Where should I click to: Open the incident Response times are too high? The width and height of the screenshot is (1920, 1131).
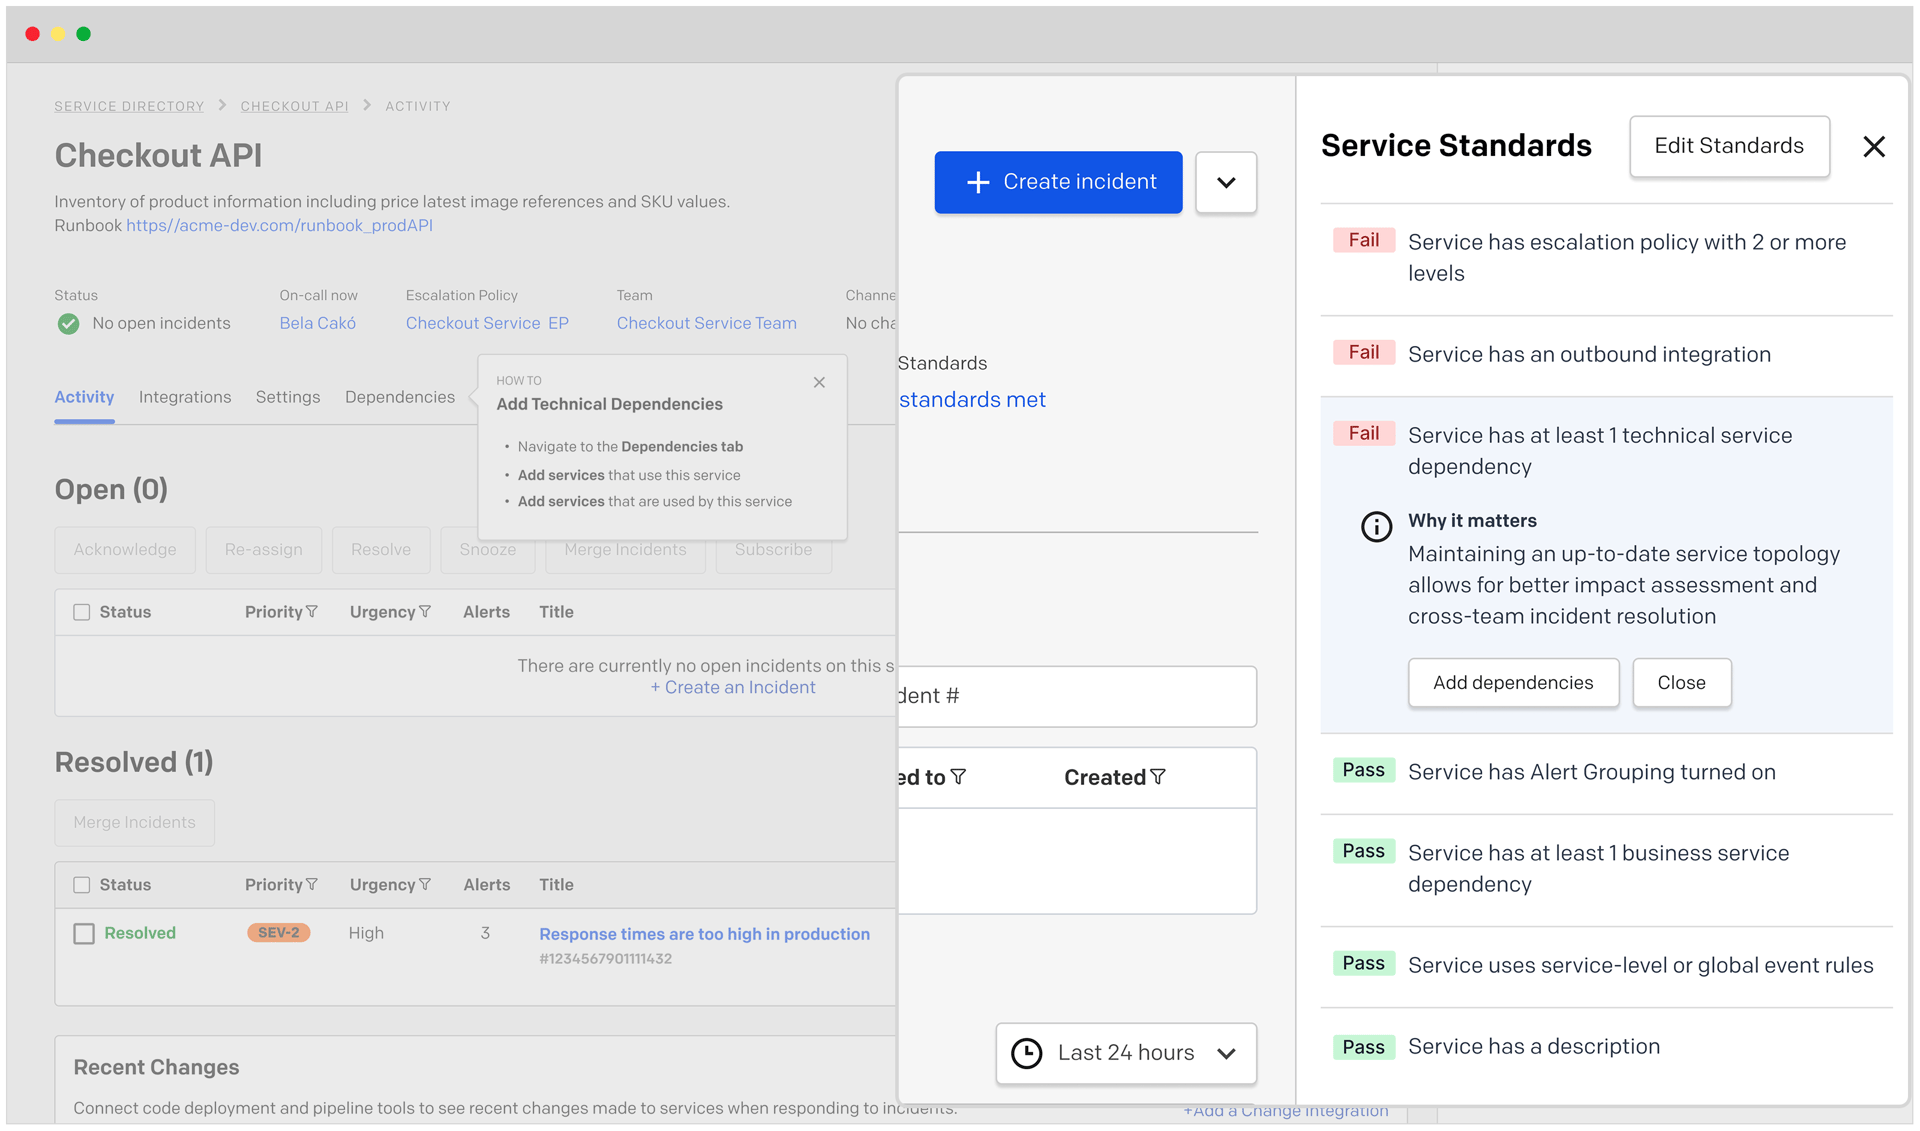pos(703,933)
